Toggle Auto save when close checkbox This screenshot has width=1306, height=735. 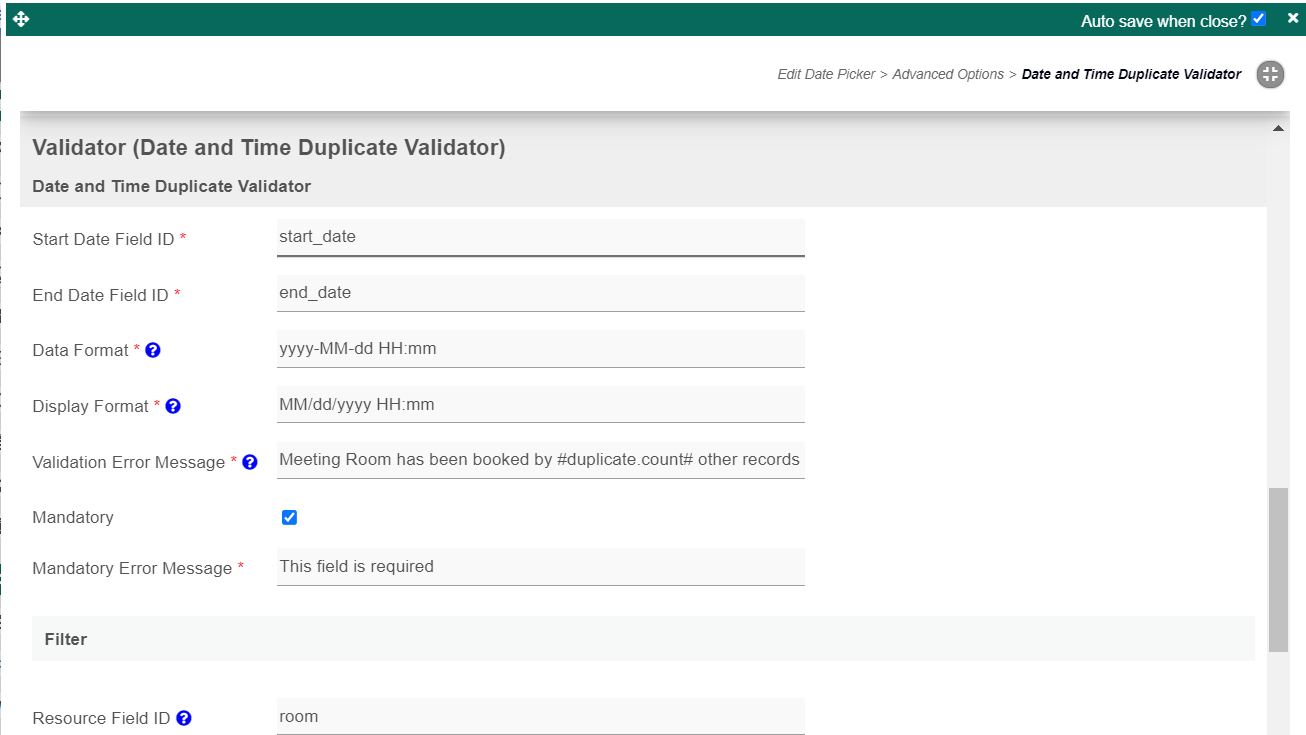point(1259,19)
